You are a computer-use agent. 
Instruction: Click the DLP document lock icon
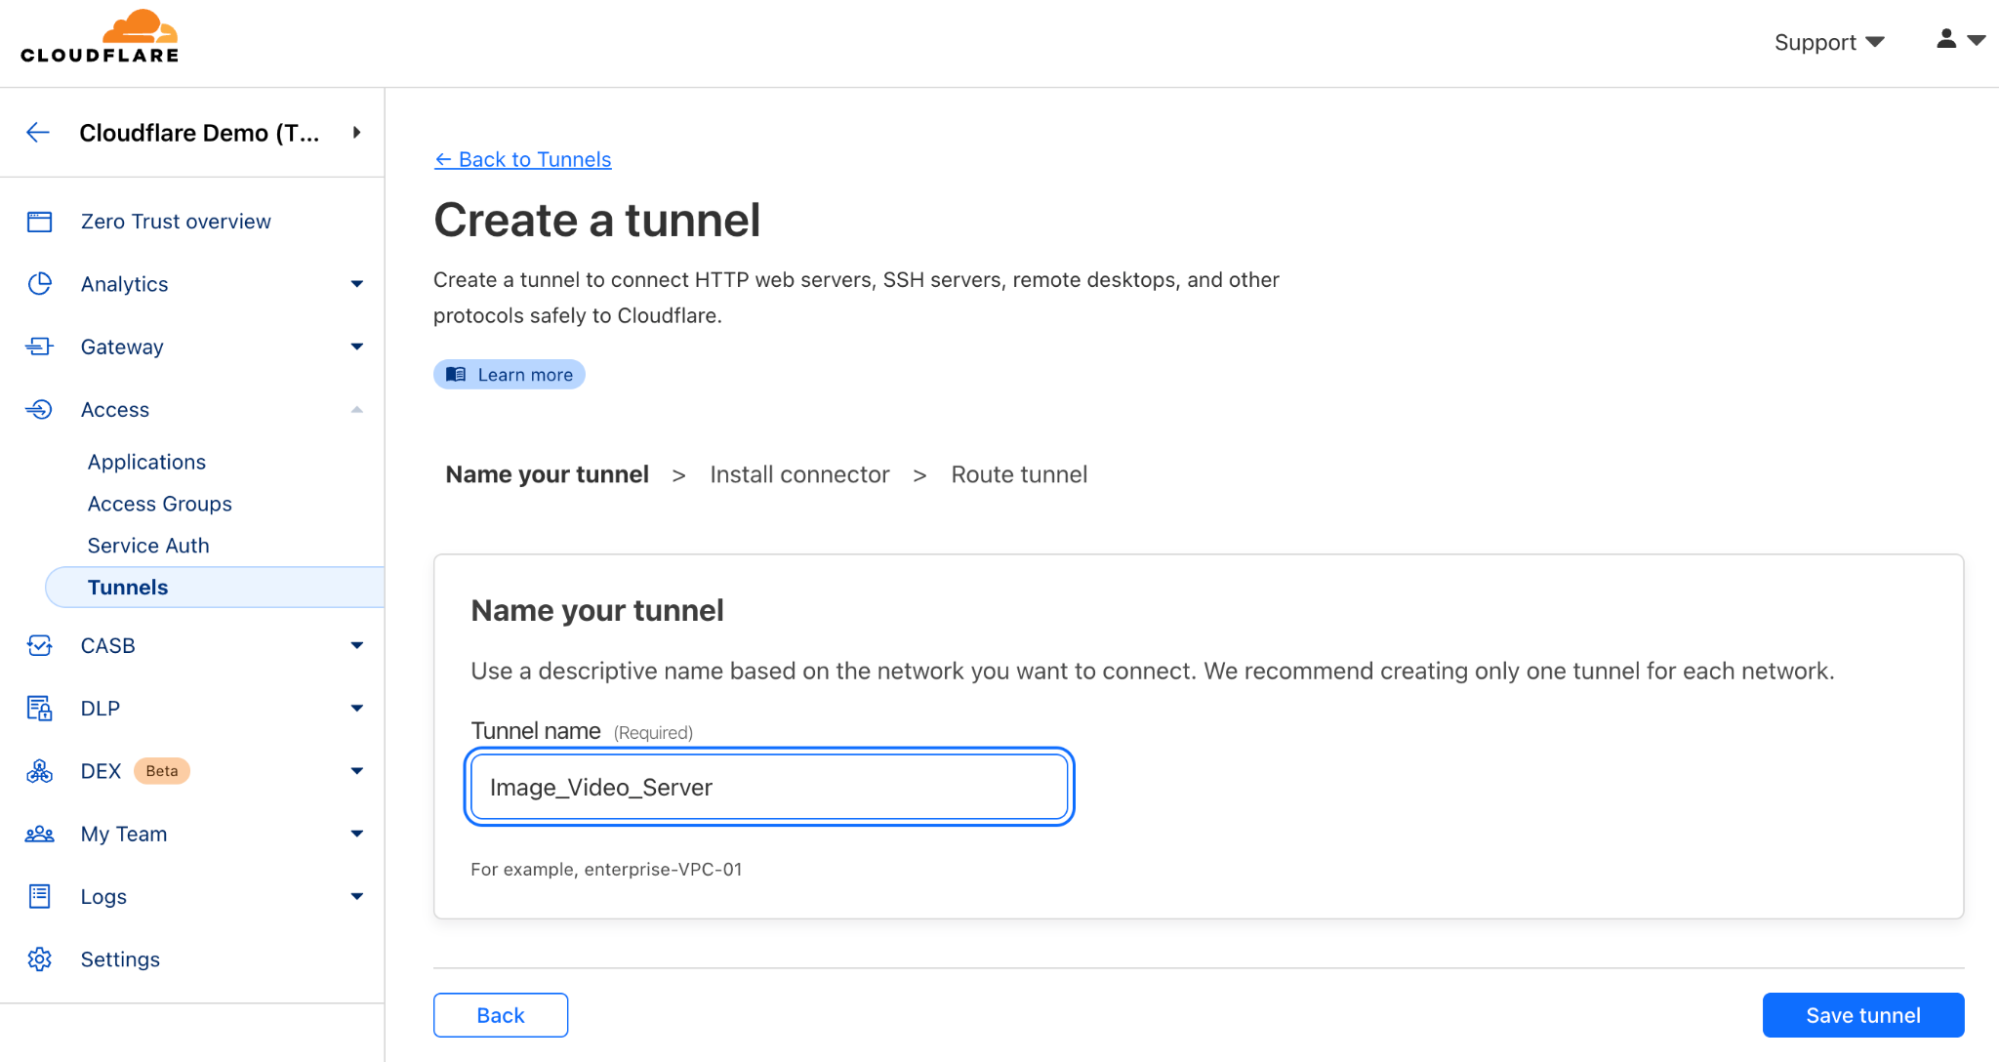click(x=40, y=707)
